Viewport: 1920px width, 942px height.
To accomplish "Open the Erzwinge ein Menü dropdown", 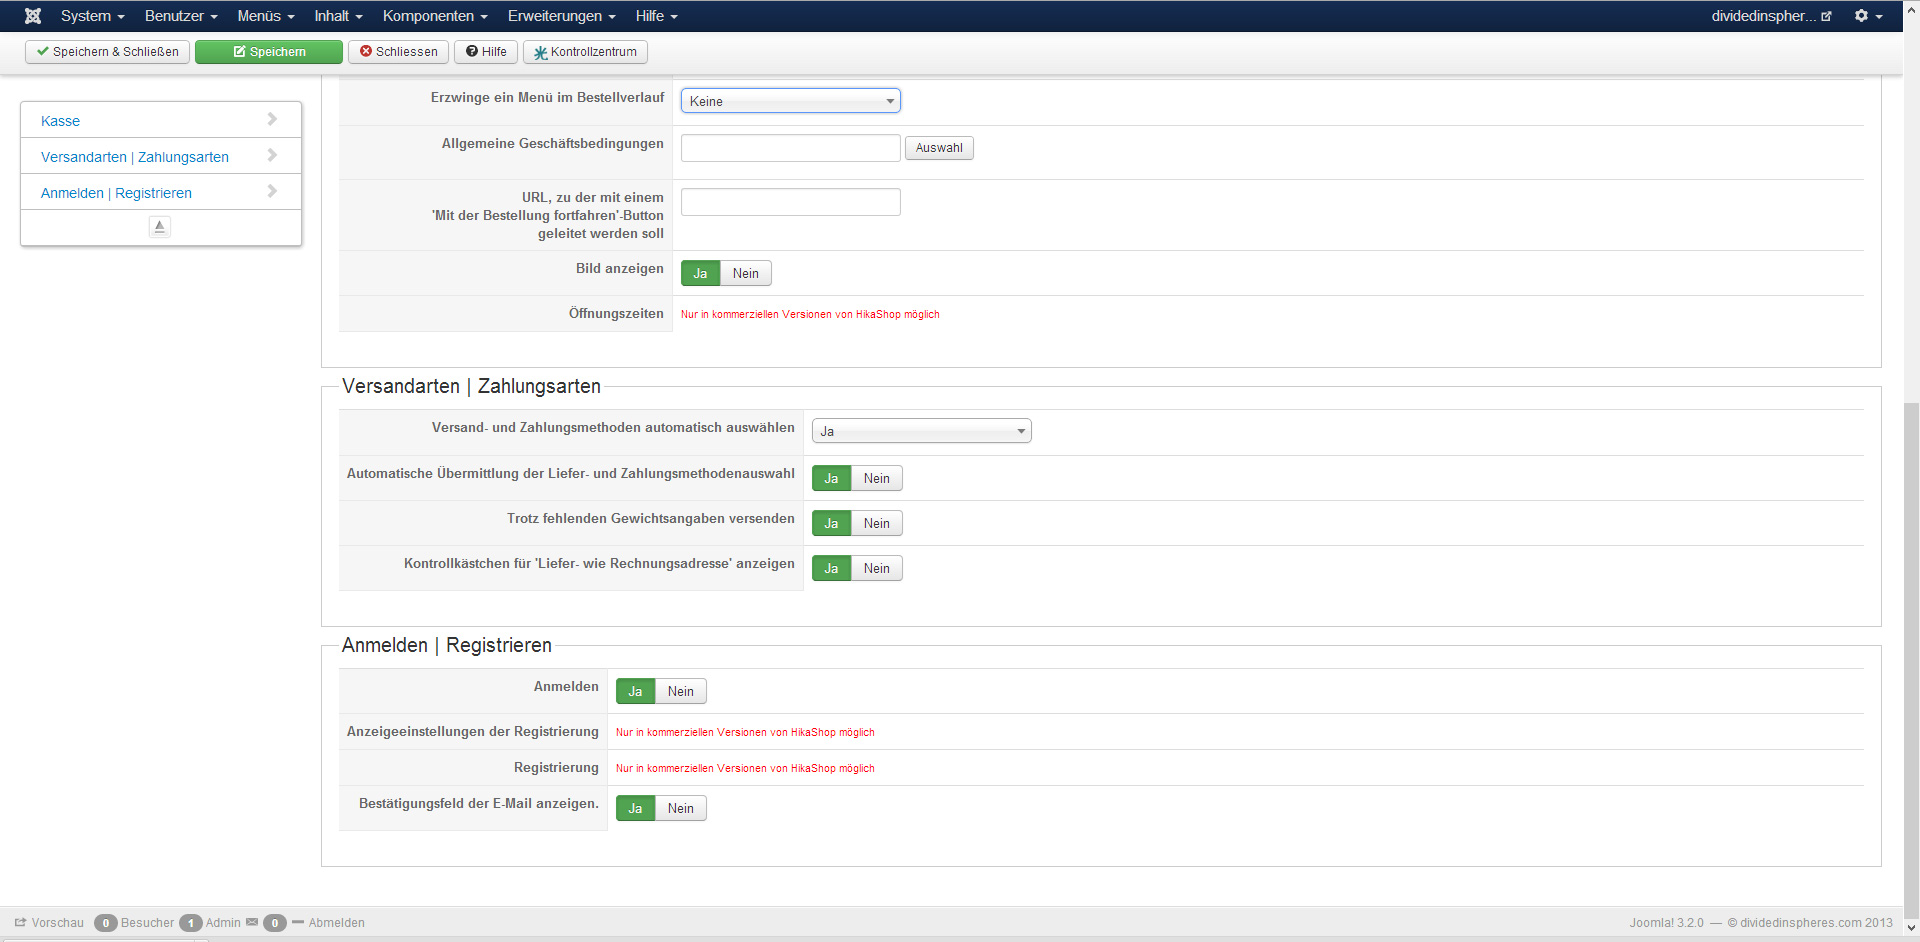I will [791, 101].
